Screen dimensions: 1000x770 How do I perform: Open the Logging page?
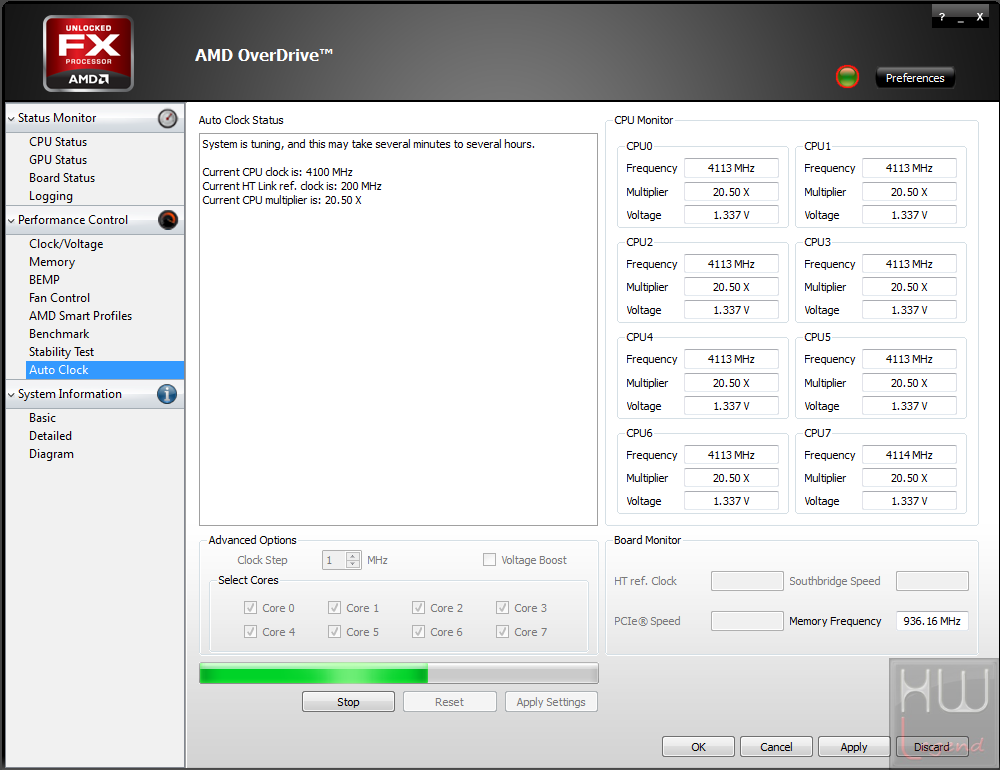pos(51,196)
